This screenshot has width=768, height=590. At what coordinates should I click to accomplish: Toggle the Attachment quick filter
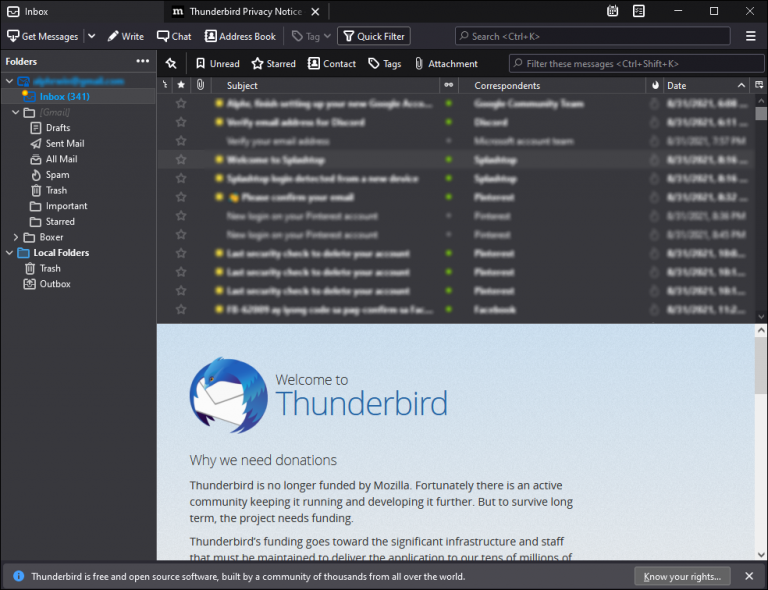446,64
